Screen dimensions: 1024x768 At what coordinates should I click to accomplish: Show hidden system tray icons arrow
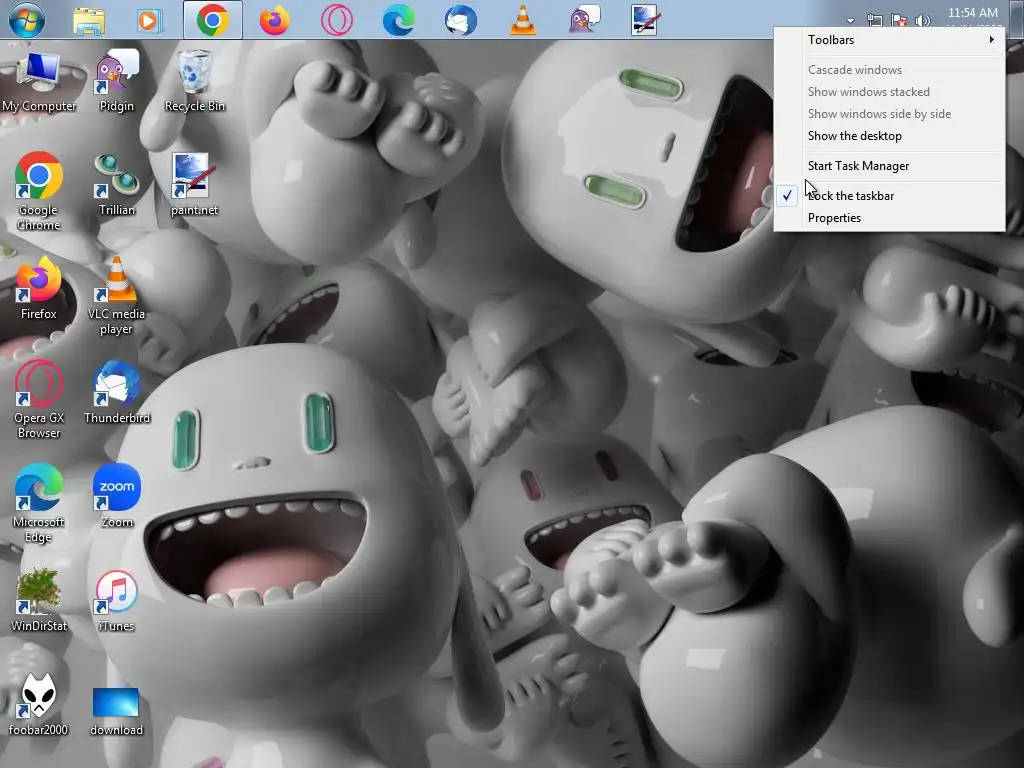click(x=850, y=21)
